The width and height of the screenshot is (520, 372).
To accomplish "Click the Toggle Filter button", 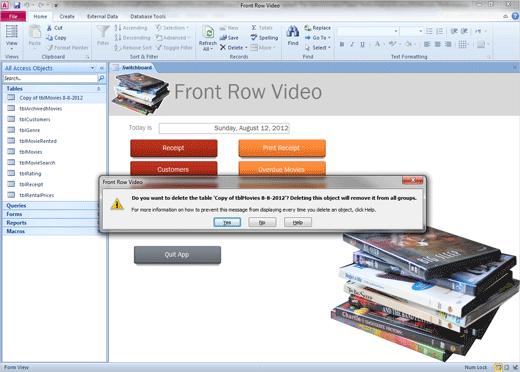I will pos(174,48).
